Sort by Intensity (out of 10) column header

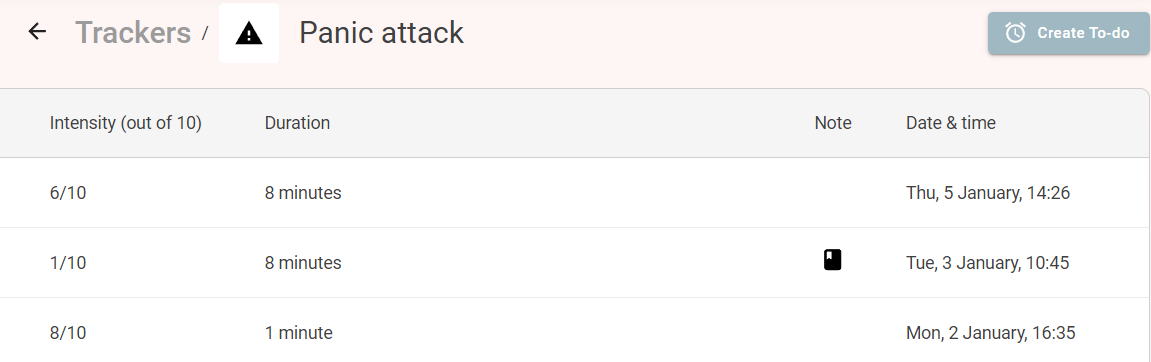(x=126, y=123)
